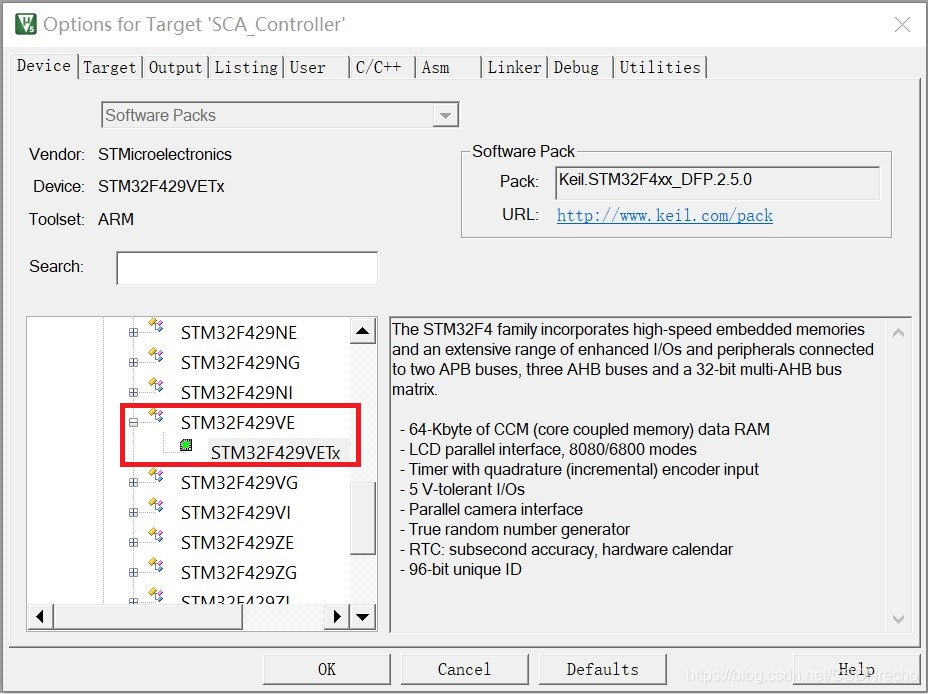Click device family icon beside STM32F429ZE
This screenshot has width=928, height=694.
pos(156,535)
